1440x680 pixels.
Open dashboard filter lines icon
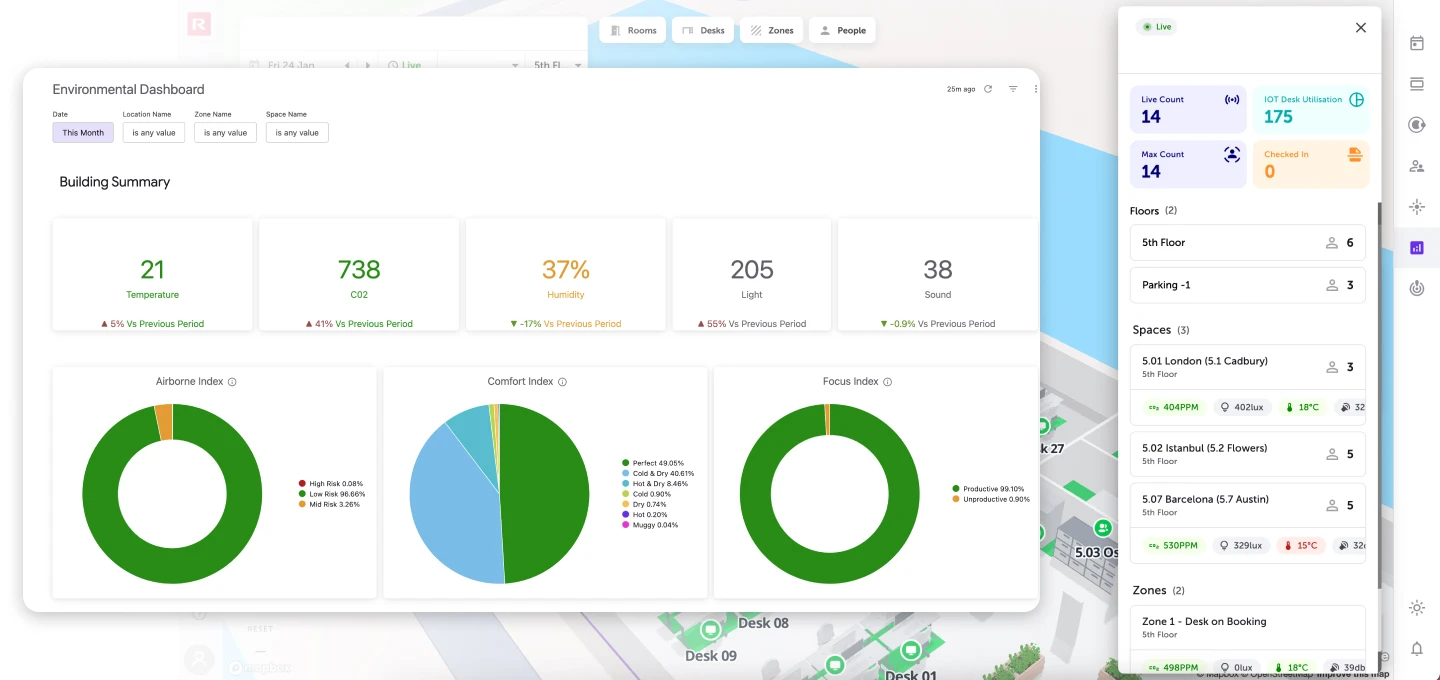point(1013,89)
